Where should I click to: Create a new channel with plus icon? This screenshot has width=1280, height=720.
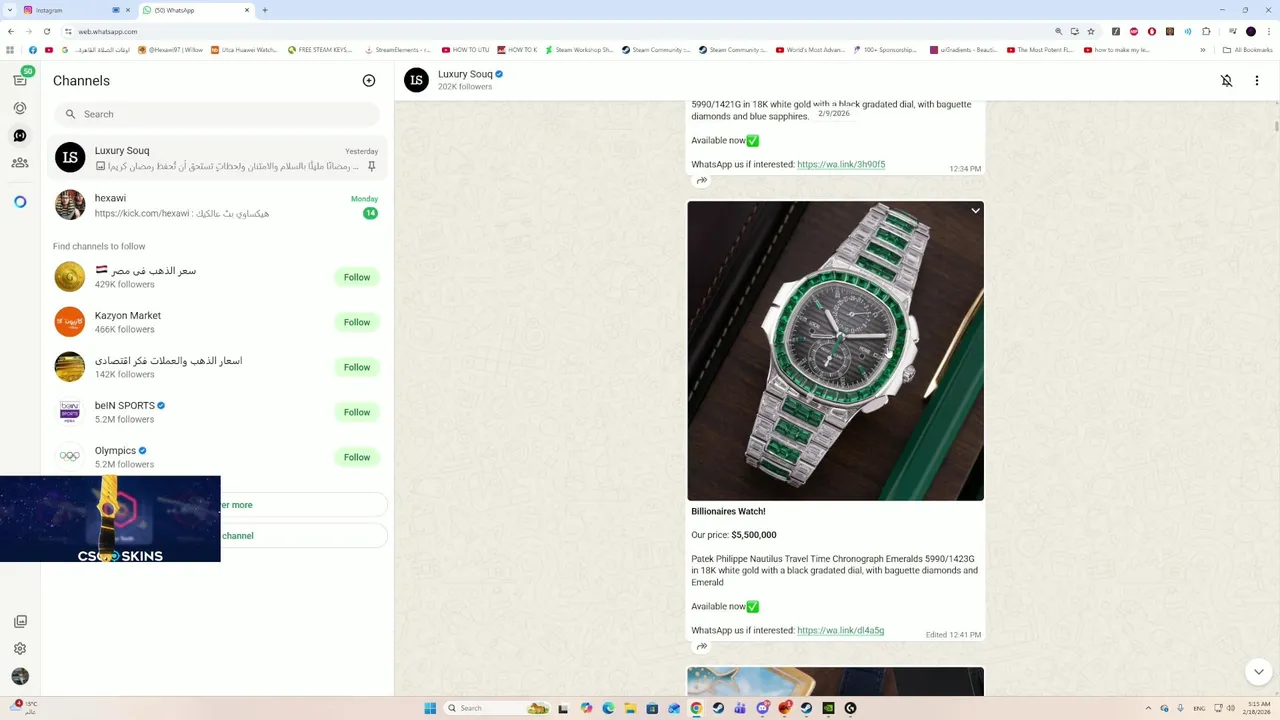point(369,81)
